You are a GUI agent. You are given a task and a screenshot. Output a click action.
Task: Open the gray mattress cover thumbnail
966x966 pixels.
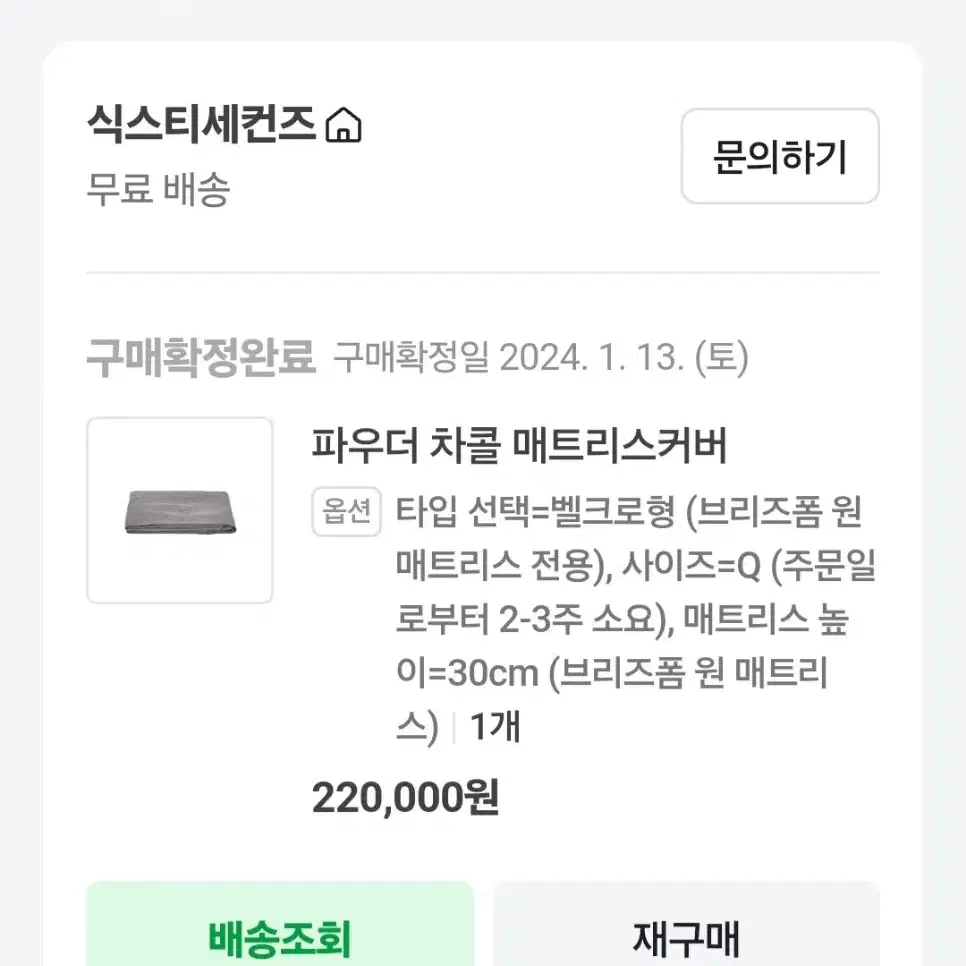[x=180, y=510]
